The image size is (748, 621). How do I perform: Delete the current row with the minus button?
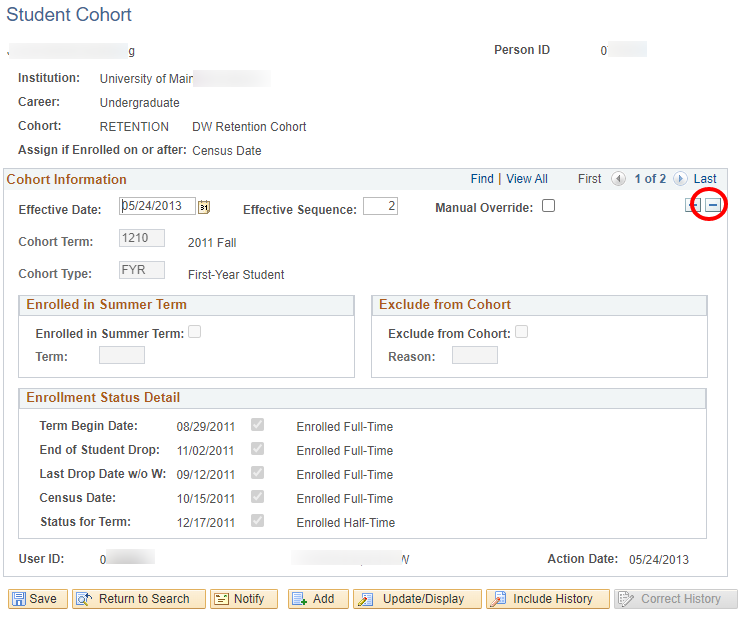(x=713, y=206)
